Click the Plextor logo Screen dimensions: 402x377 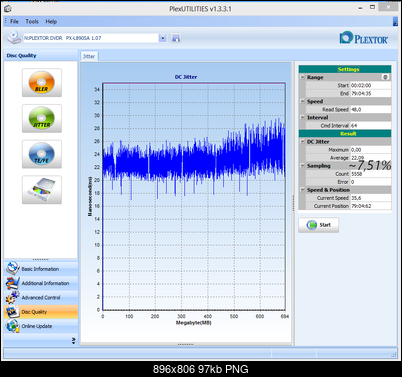(364, 38)
